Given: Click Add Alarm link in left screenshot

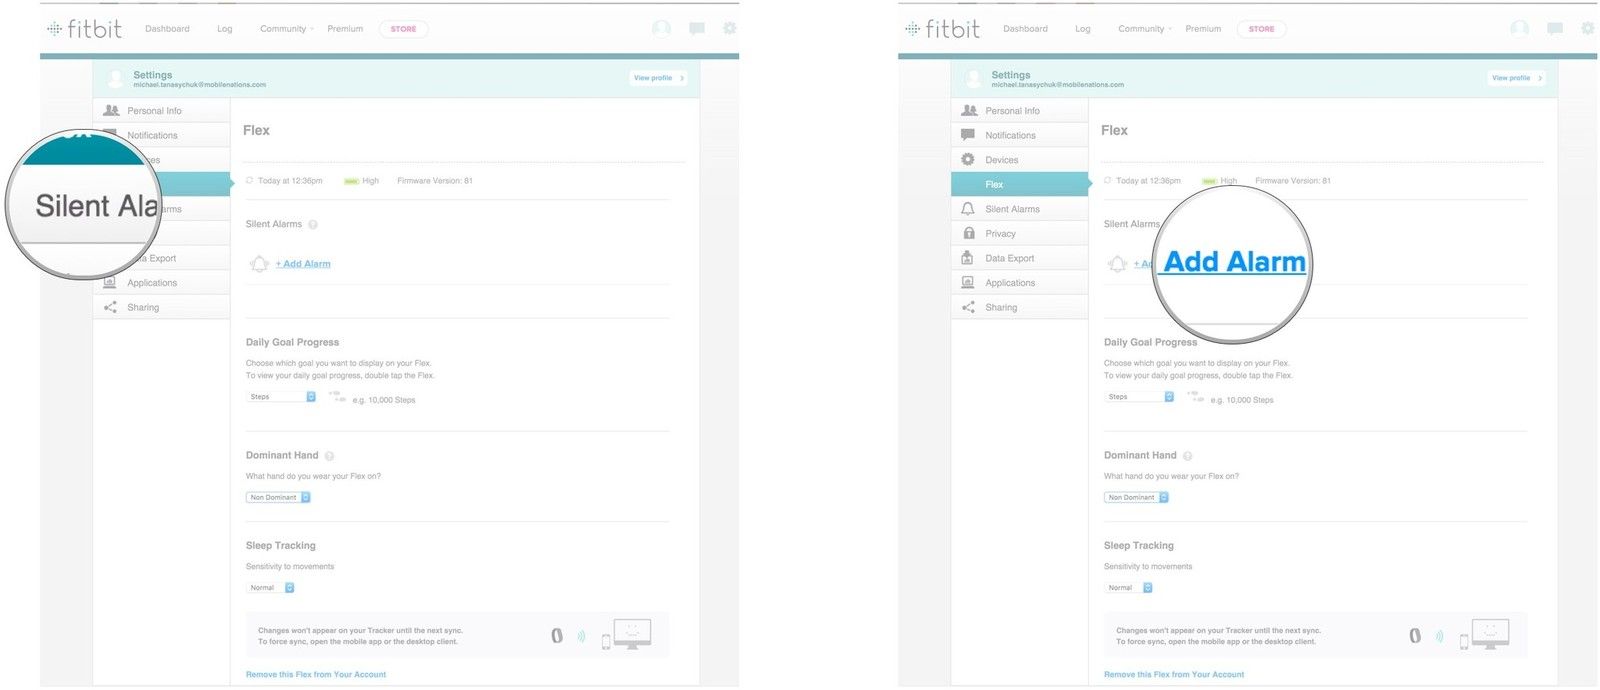Looking at the screenshot, I should [x=306, y=264].
